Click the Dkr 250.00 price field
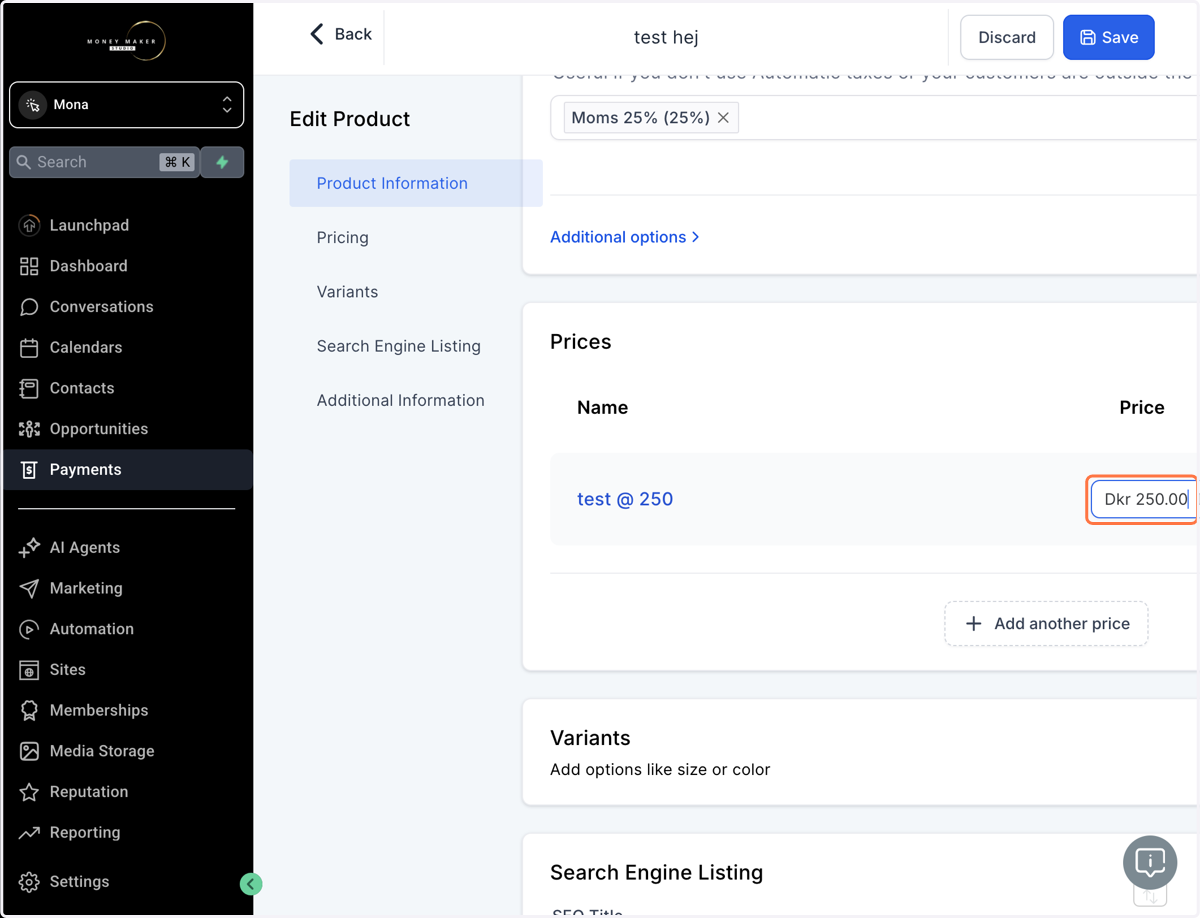Screen dimensions: 1200x918 pos(1143,499)
